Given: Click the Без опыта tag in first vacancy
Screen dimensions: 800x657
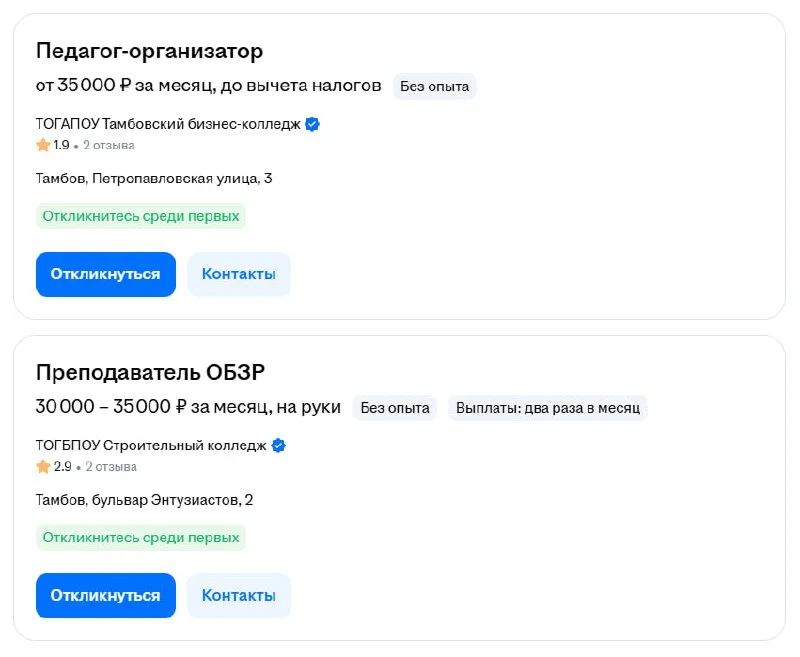Looking at the screenshot, I should click(x=434, y=86).
